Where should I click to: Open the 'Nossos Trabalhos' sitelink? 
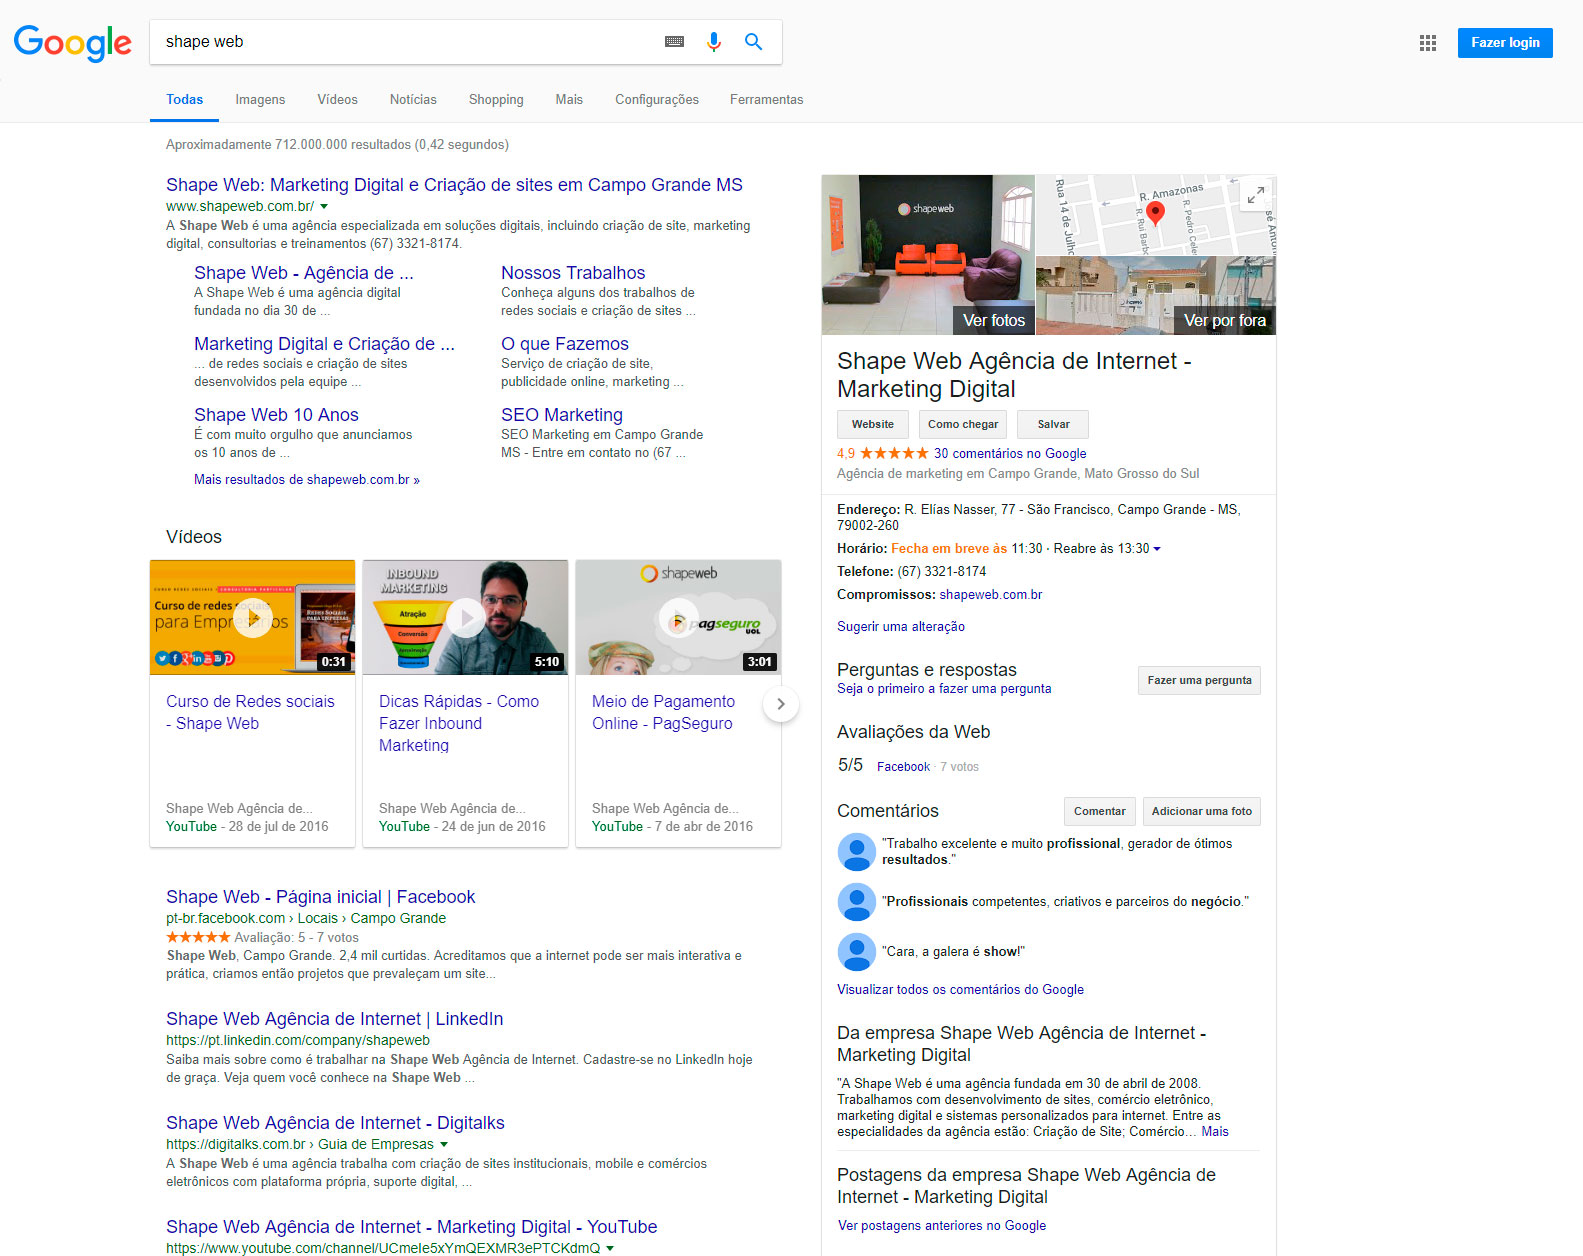tap(573, 273)
